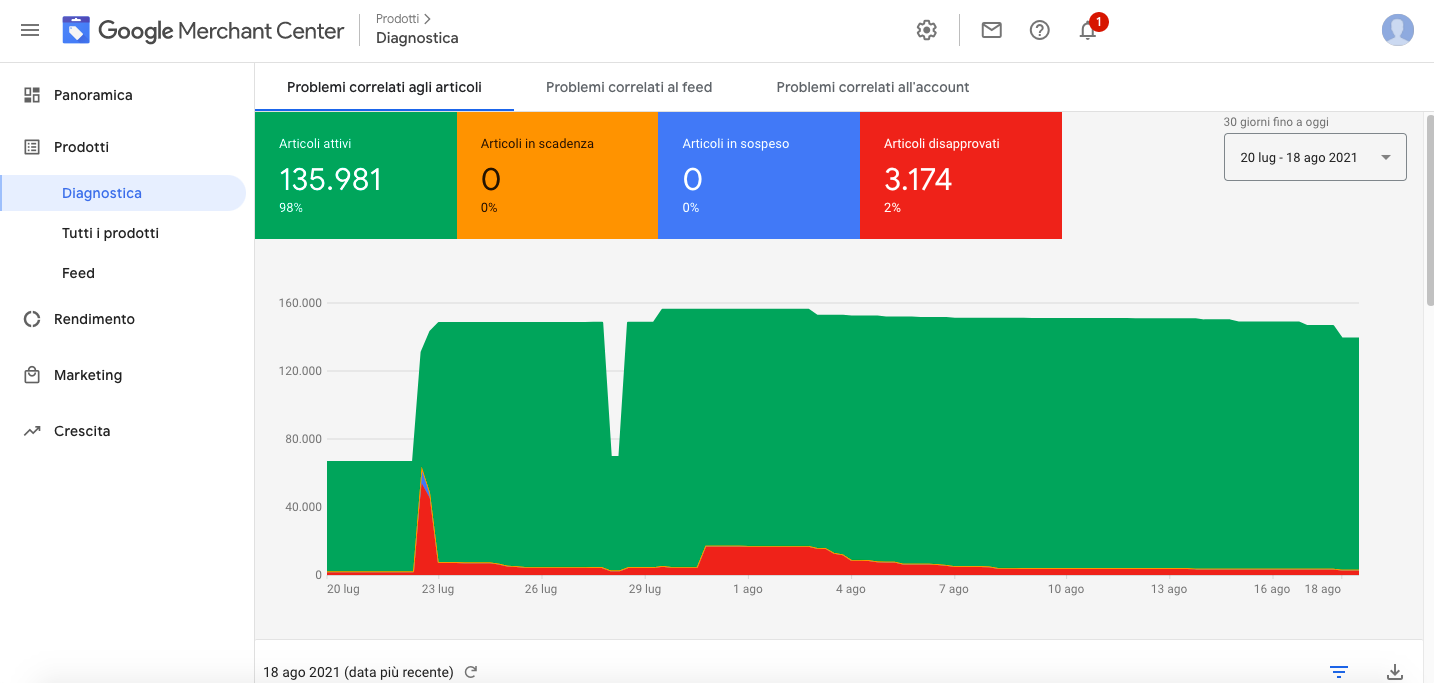Viewport: 1434px width, 683px height.
Task: Expand the Rendimento sidebar section
Action: pos(94,319)
